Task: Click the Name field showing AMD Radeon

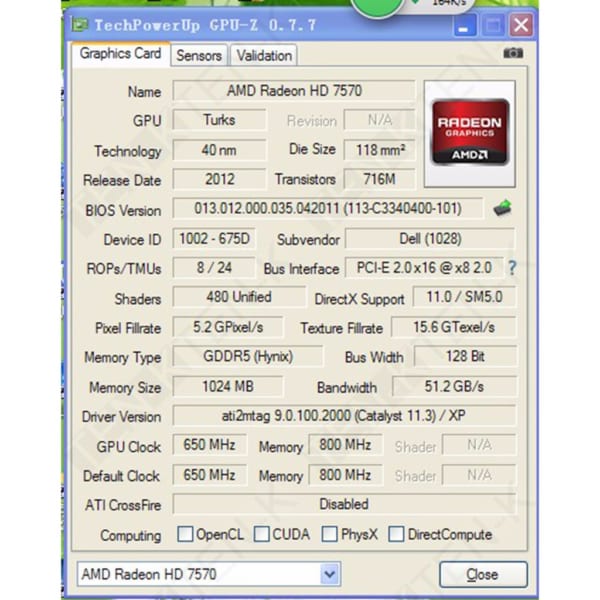Action: coord(294,91)
